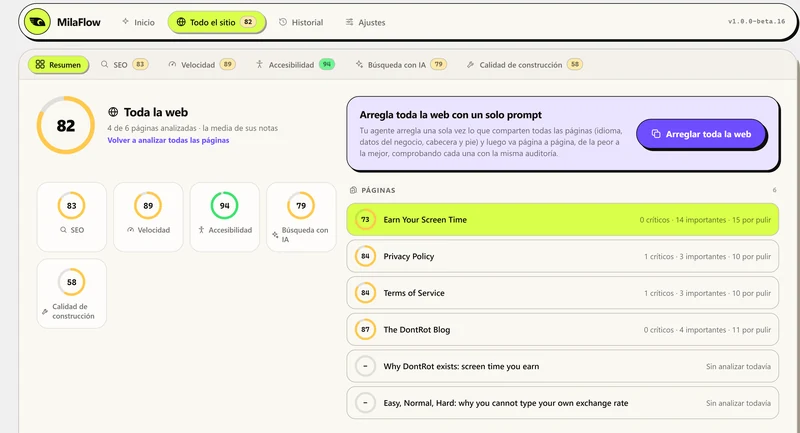The width and height of the screenshot is (800, 433).
Task: Click the overall 82 score ring
Action: point(65,125)
